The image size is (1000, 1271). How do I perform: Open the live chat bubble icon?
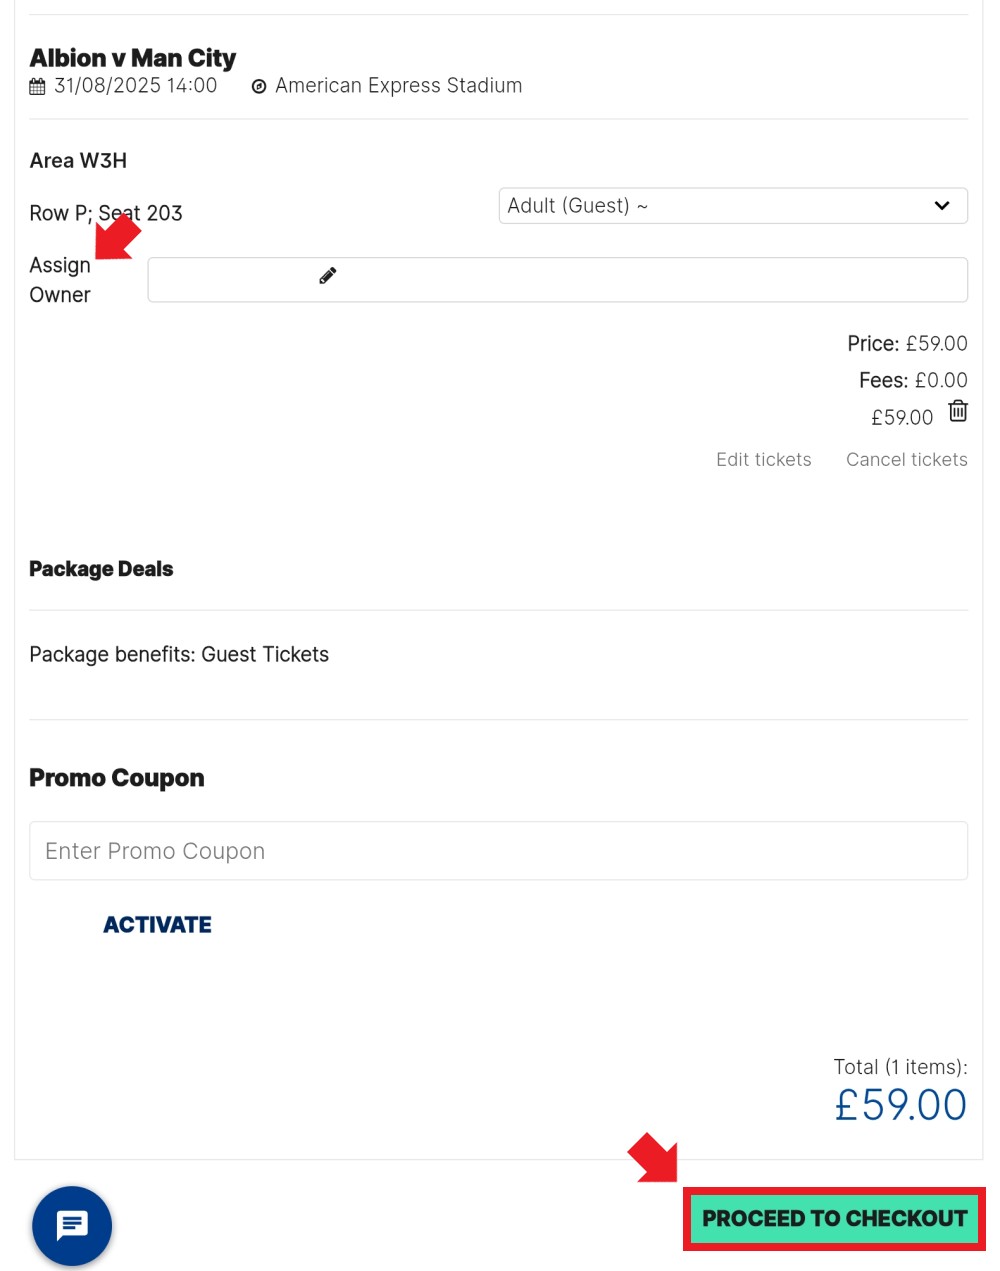tap(72, 1226)
